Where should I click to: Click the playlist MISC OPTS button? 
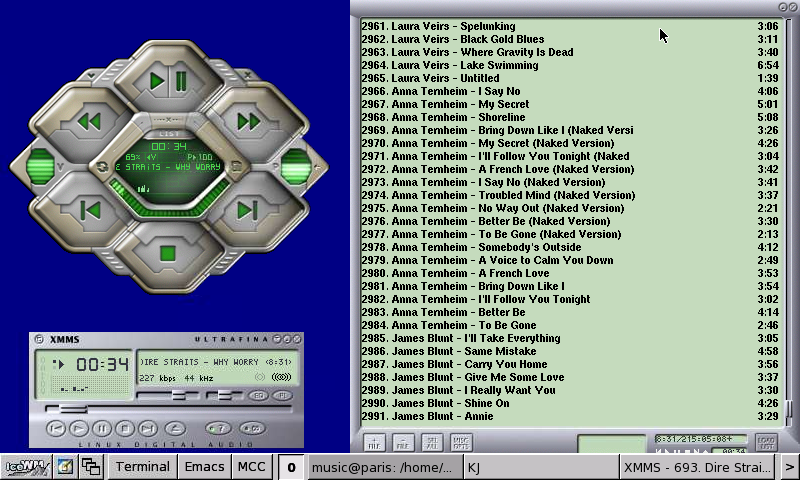tap(461, 442)
